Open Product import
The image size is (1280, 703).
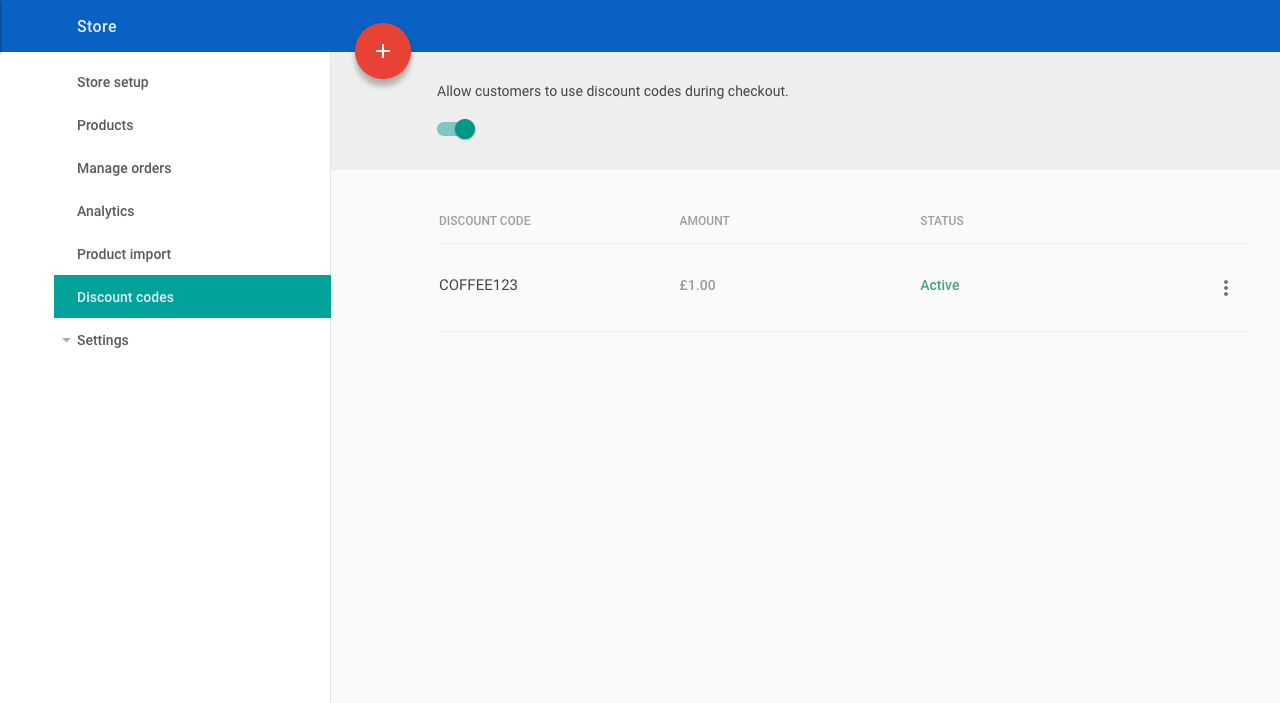tap(124, 254)
